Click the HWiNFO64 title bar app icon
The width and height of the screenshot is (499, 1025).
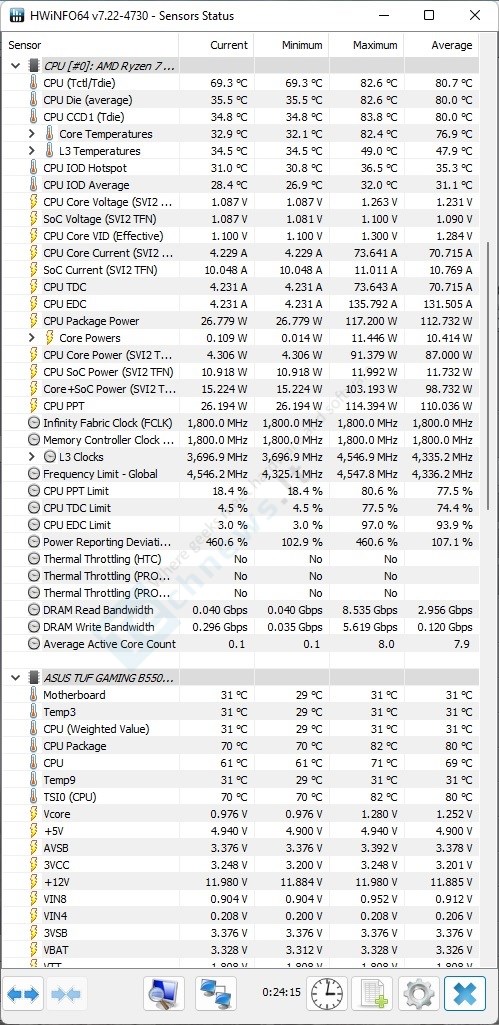point(17,15)
